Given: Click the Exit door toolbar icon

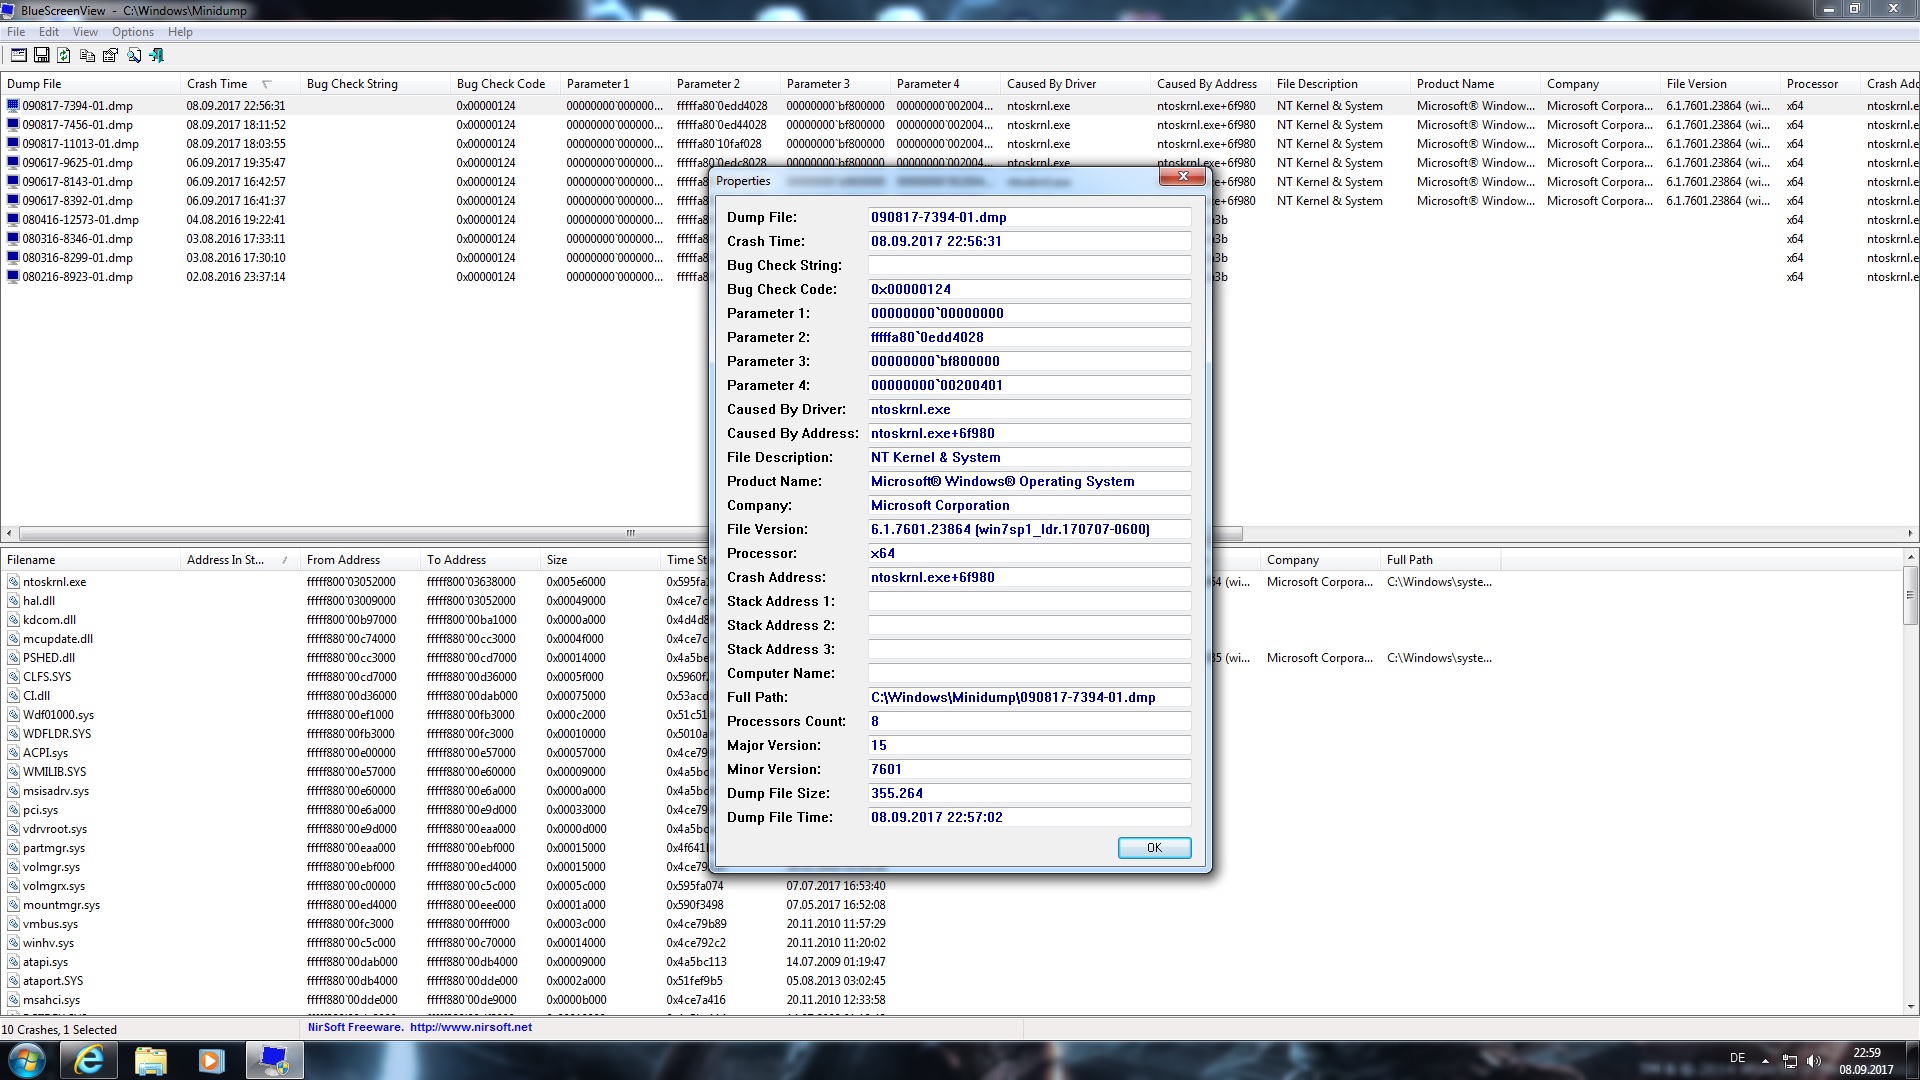Looking at the screenshot, I should point(157,55).
